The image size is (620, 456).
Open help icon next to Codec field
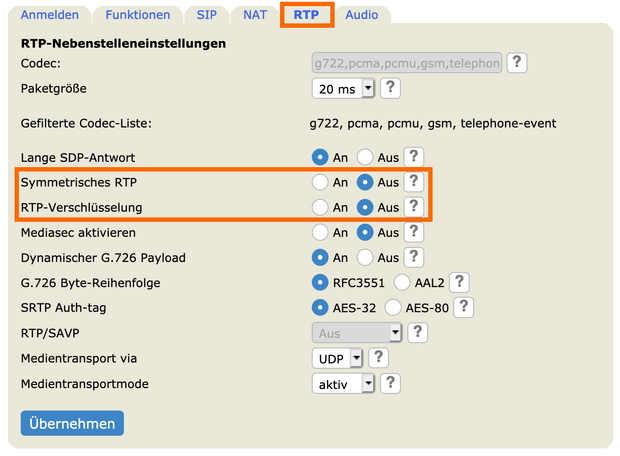click(517, 63)
